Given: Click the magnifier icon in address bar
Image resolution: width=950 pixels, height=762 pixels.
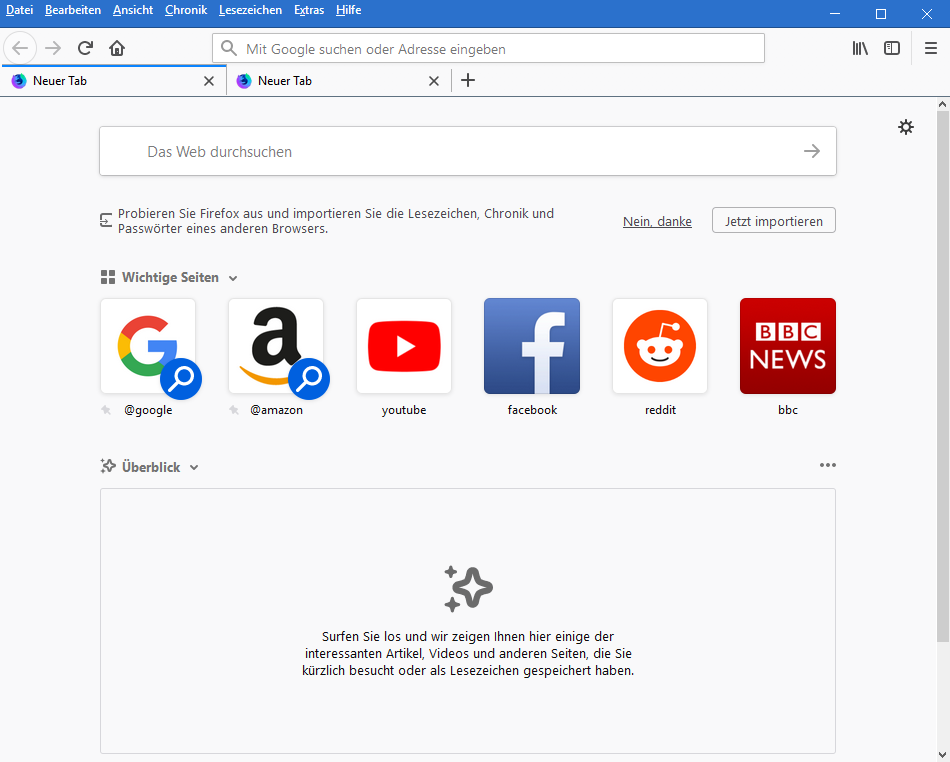Looking at the screenshot, I should pyautogui.click(x=228, y=48).
